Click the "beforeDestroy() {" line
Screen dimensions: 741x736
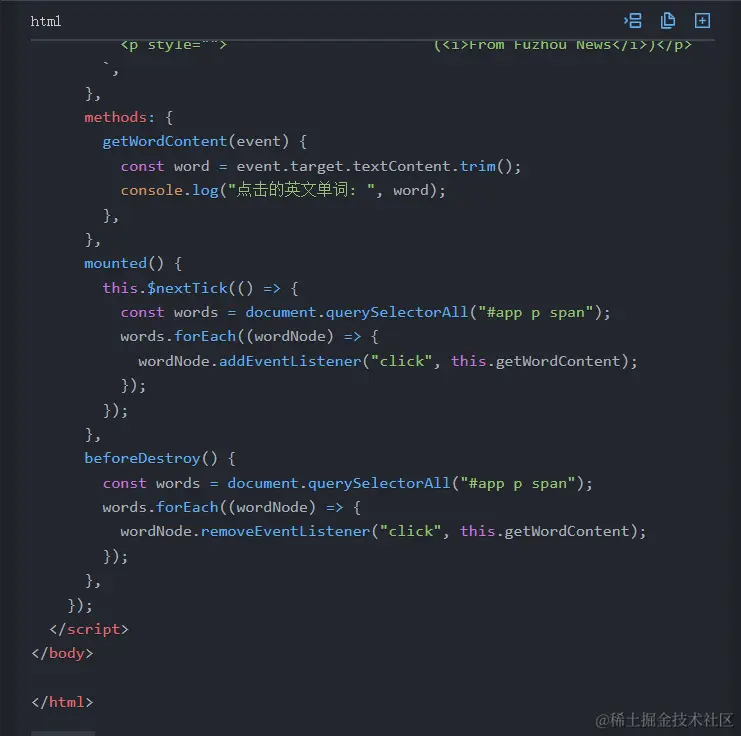pyautogui.click(x=160, y=458)
